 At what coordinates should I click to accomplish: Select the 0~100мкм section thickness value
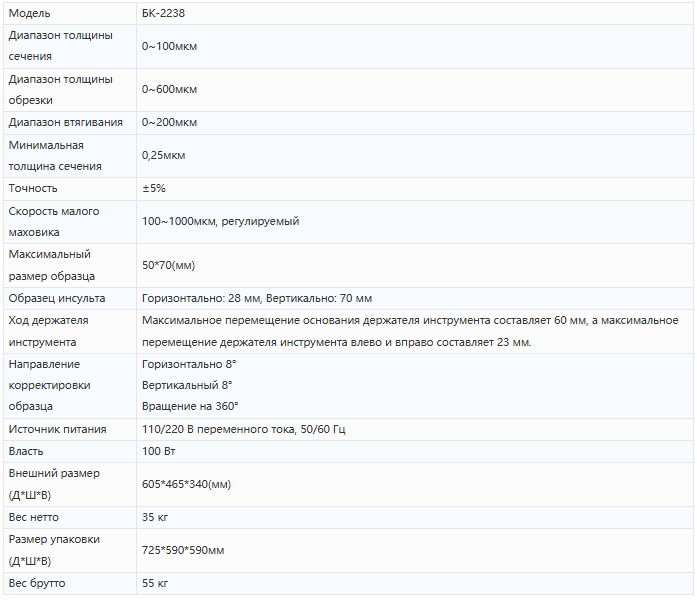click(x=169, y=46)
